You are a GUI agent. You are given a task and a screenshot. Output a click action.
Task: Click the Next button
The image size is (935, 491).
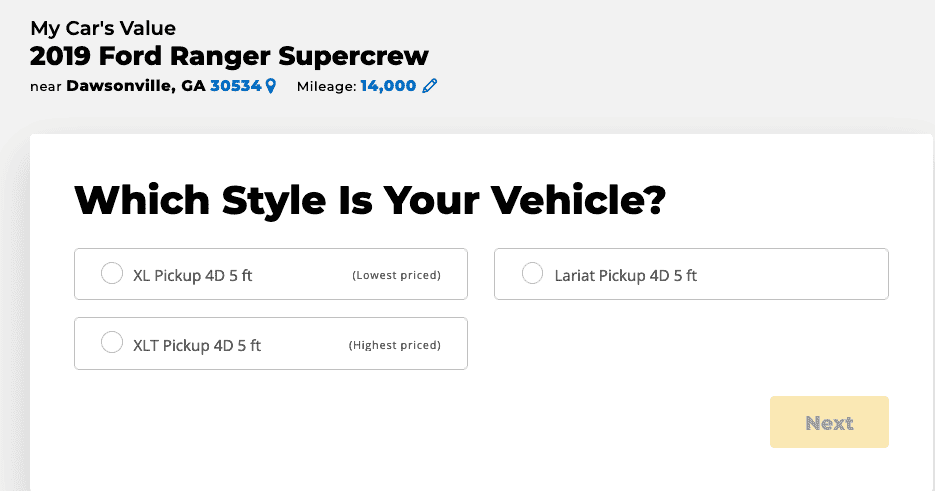(x=829, y=422)
